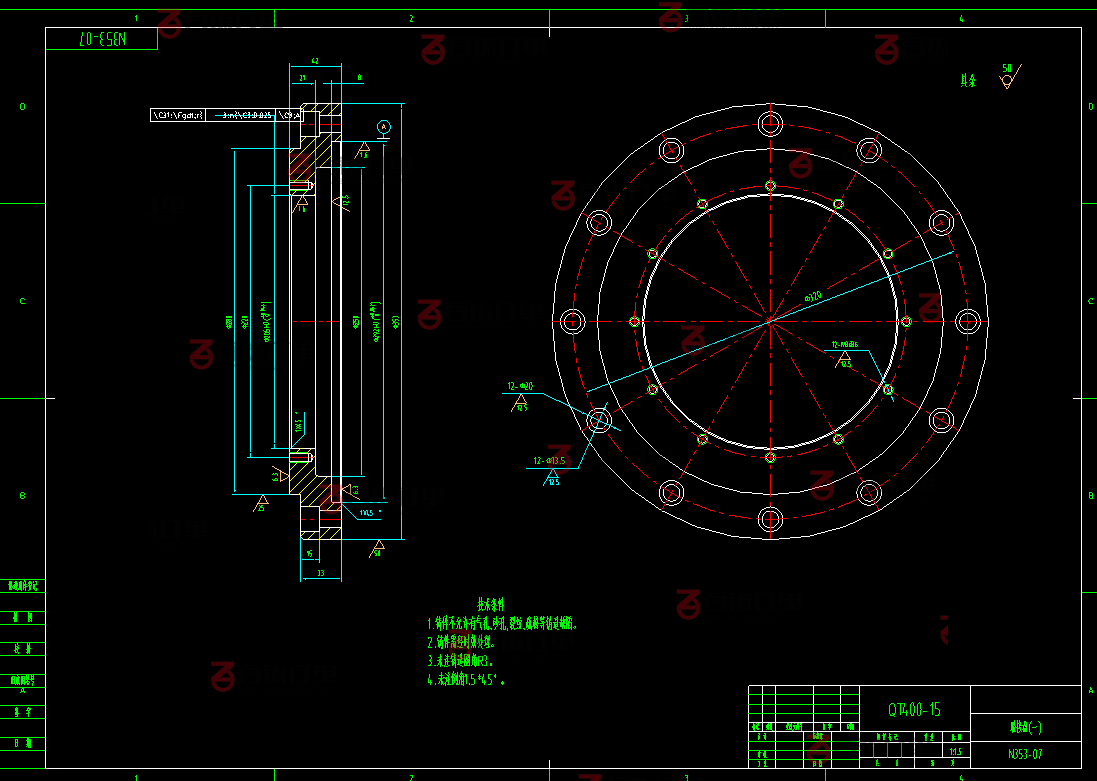Select the surface roughness symbol labeled 50 at top right

1007,79
